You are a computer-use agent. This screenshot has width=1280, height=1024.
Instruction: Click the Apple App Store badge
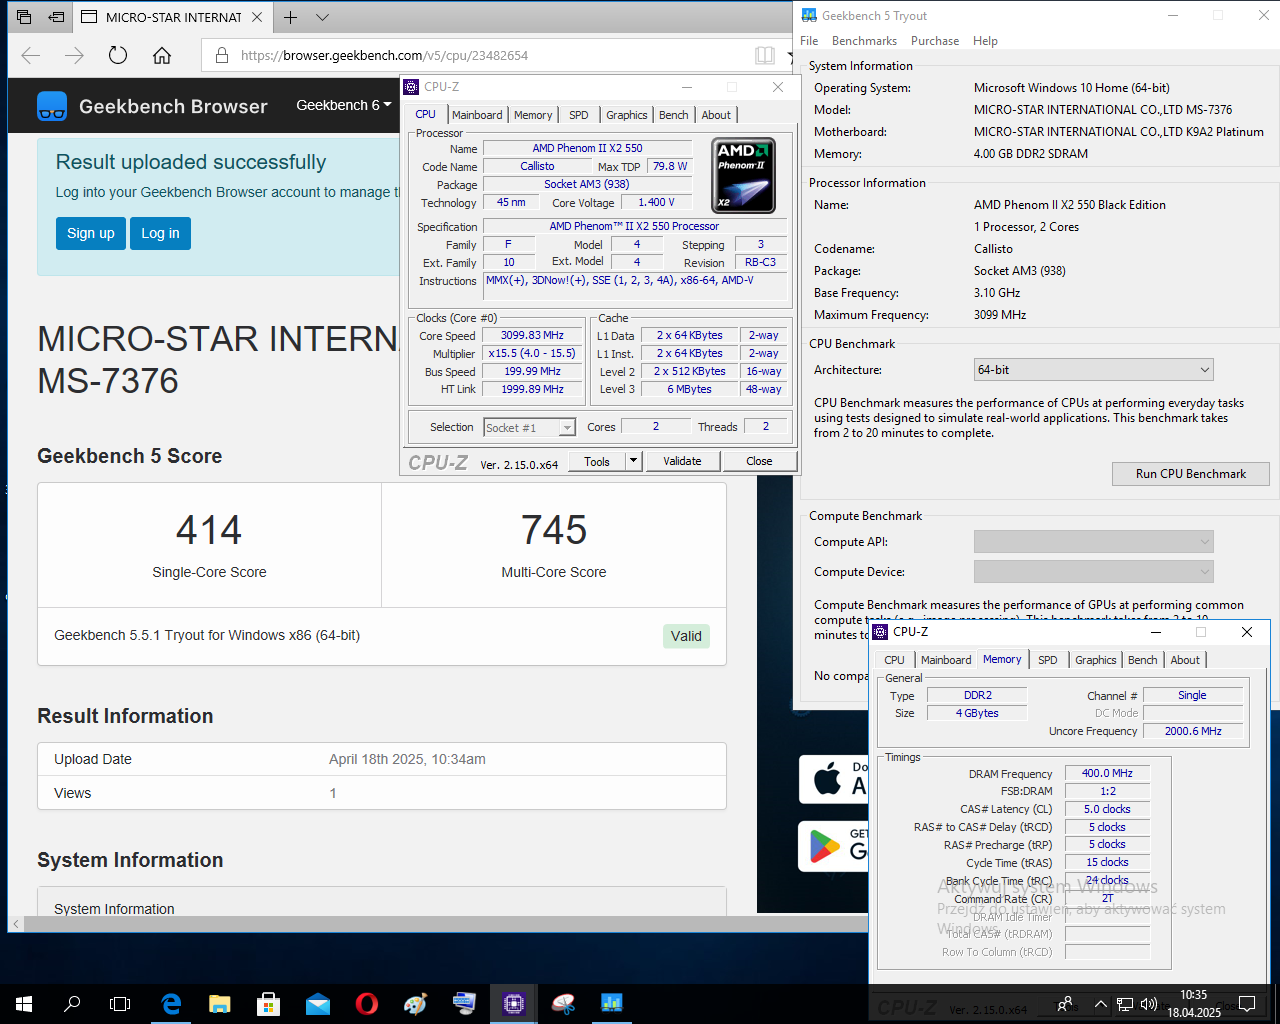833,779
